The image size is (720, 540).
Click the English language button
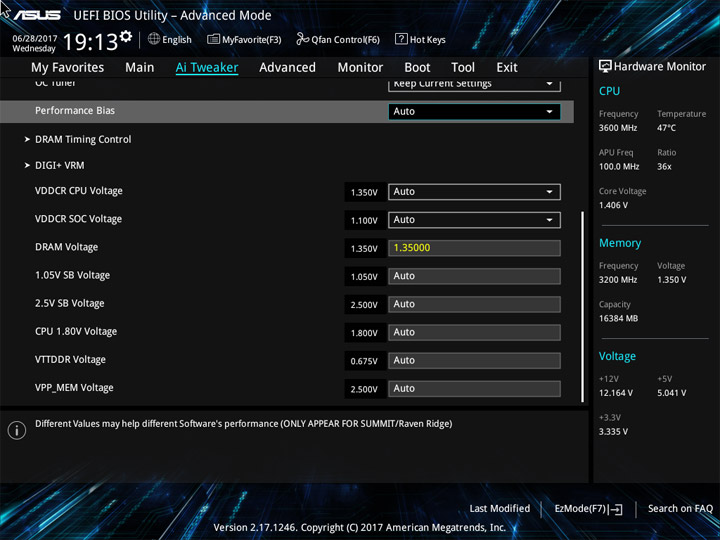click(x=170, y=39)
